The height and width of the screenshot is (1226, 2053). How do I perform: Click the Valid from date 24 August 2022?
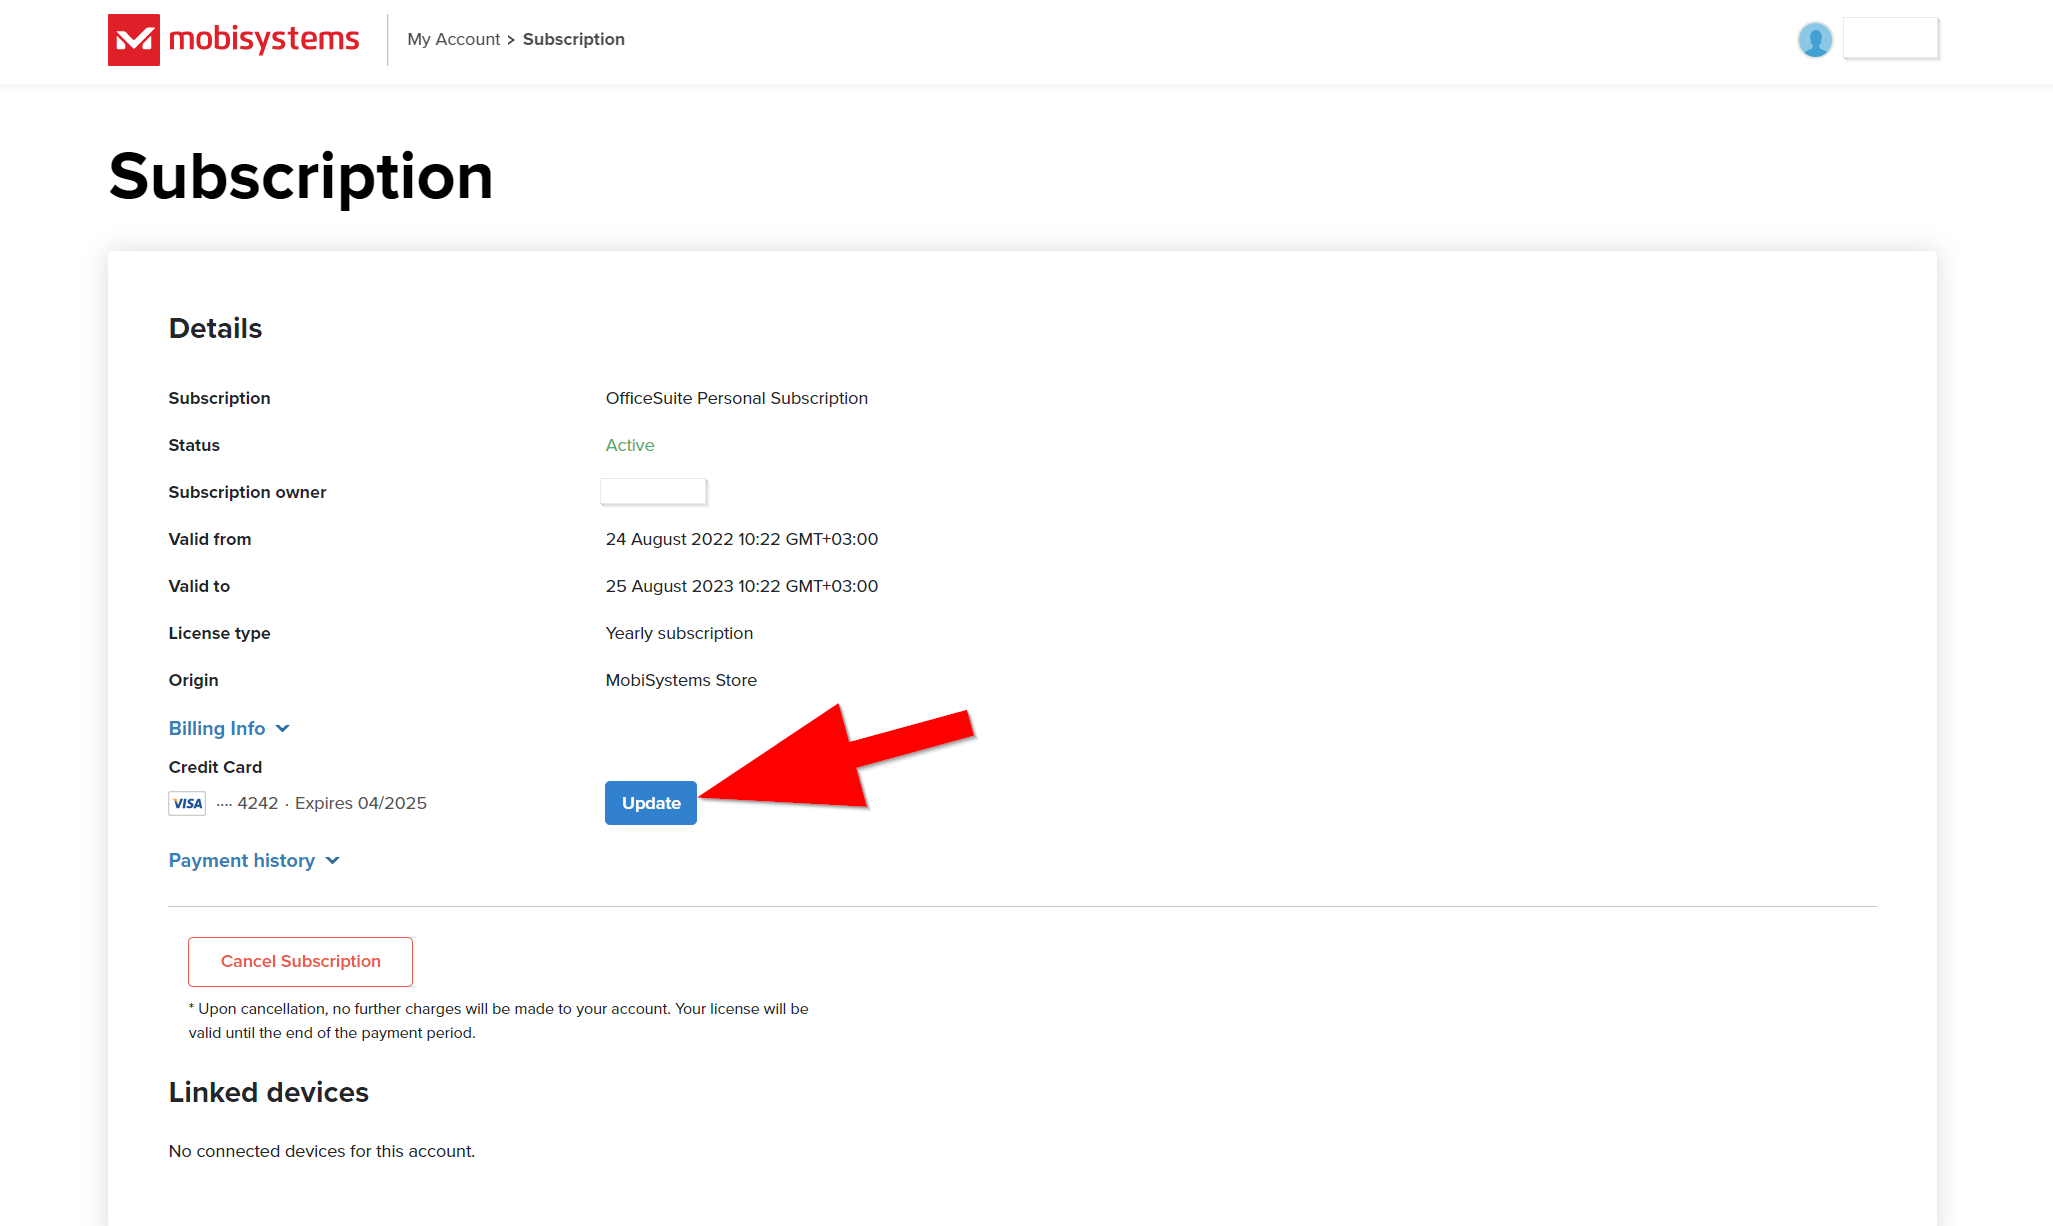(742, 539)
